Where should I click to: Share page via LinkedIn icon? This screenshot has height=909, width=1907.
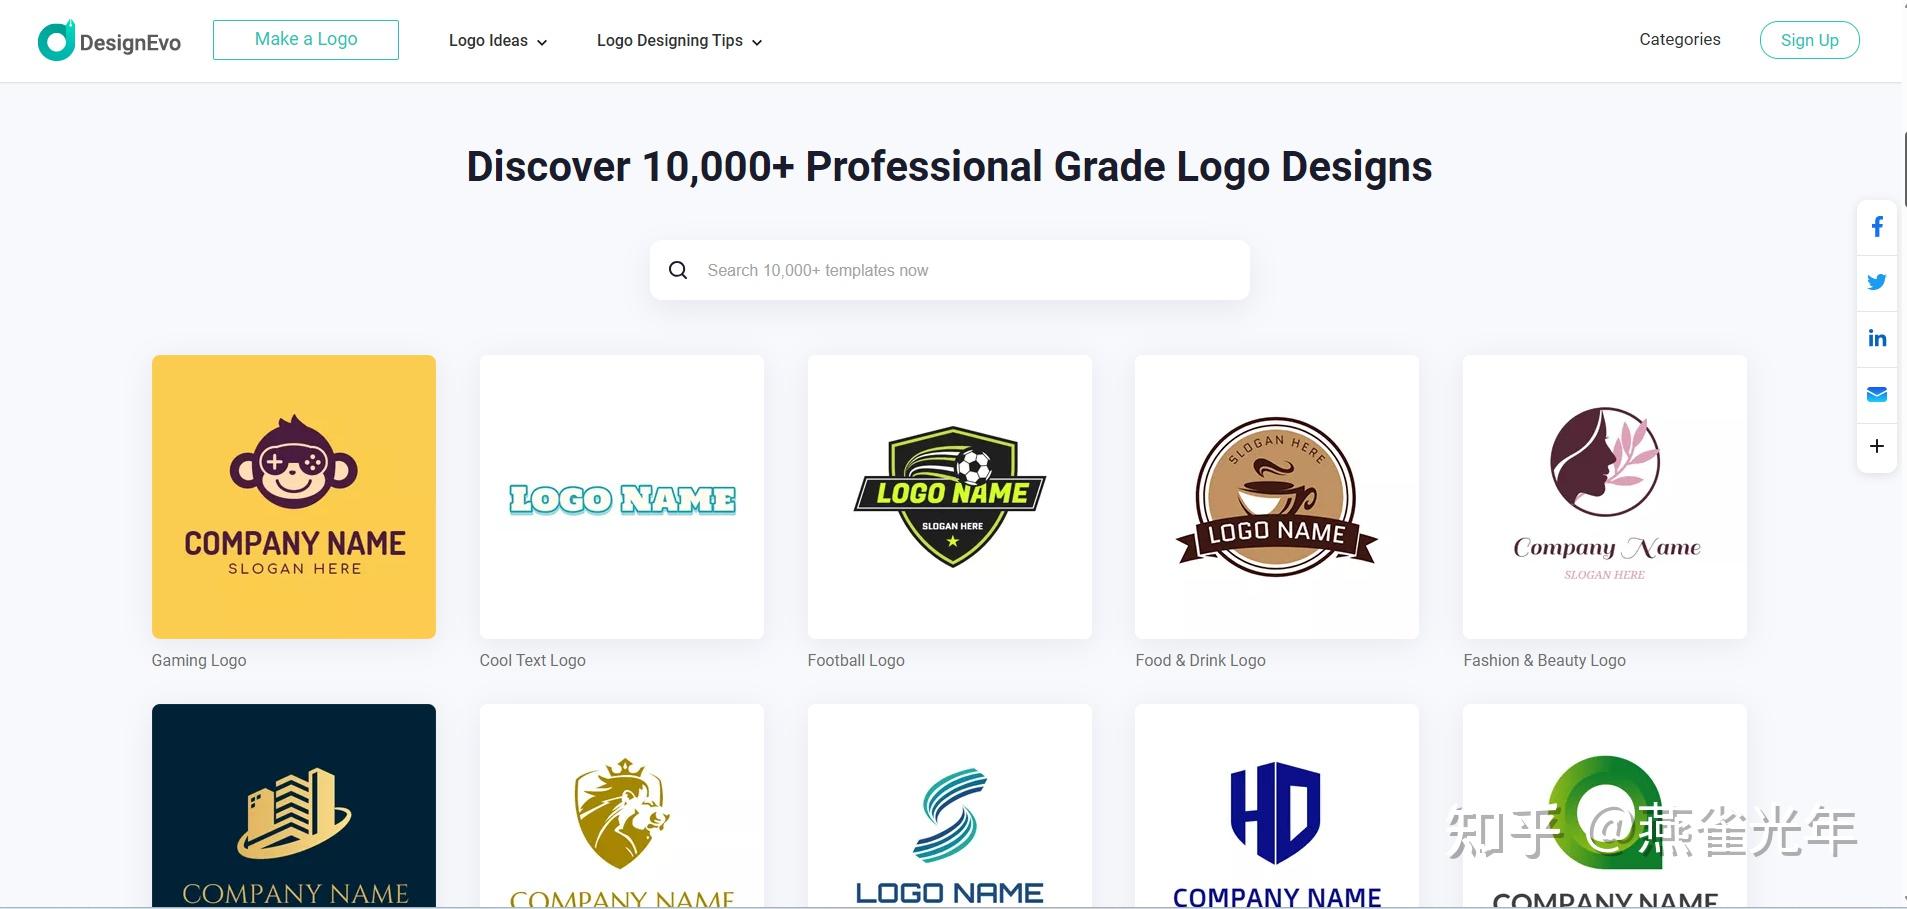pos(1877,338)
